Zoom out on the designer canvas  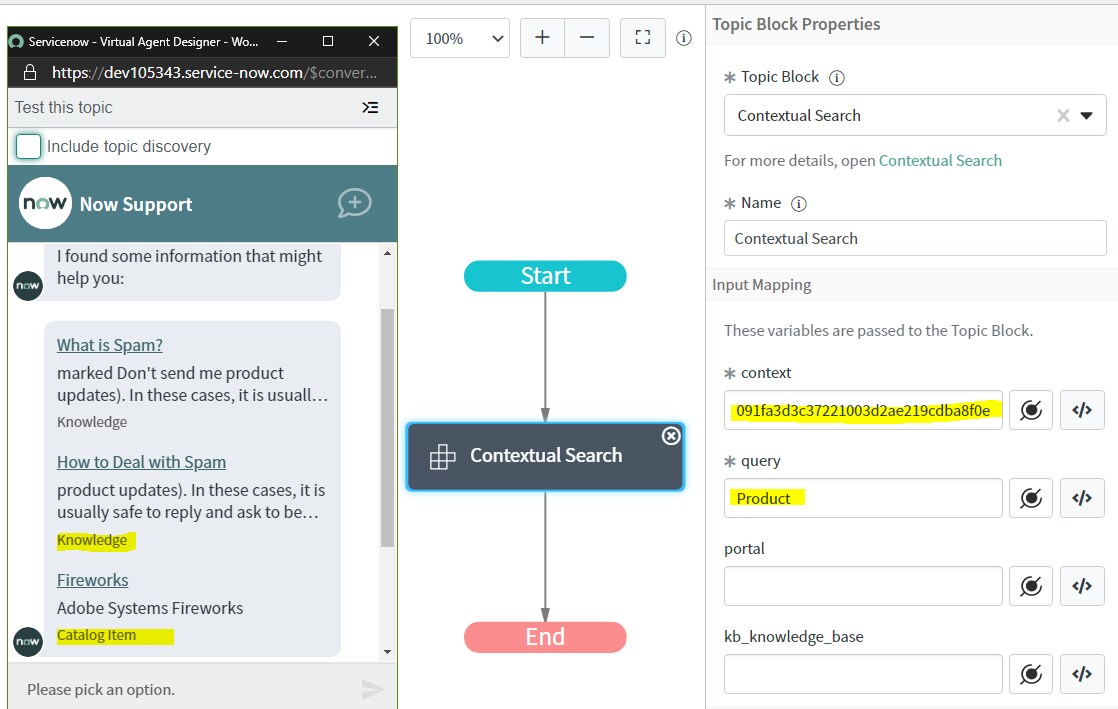click(587, 38)
